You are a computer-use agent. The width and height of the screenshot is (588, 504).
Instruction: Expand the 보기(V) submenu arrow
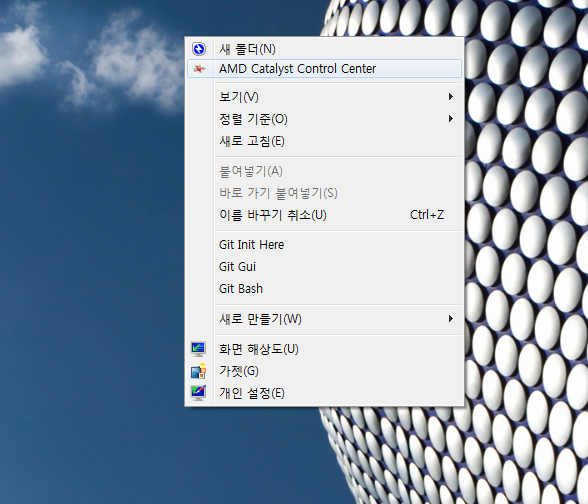(451, 97)
